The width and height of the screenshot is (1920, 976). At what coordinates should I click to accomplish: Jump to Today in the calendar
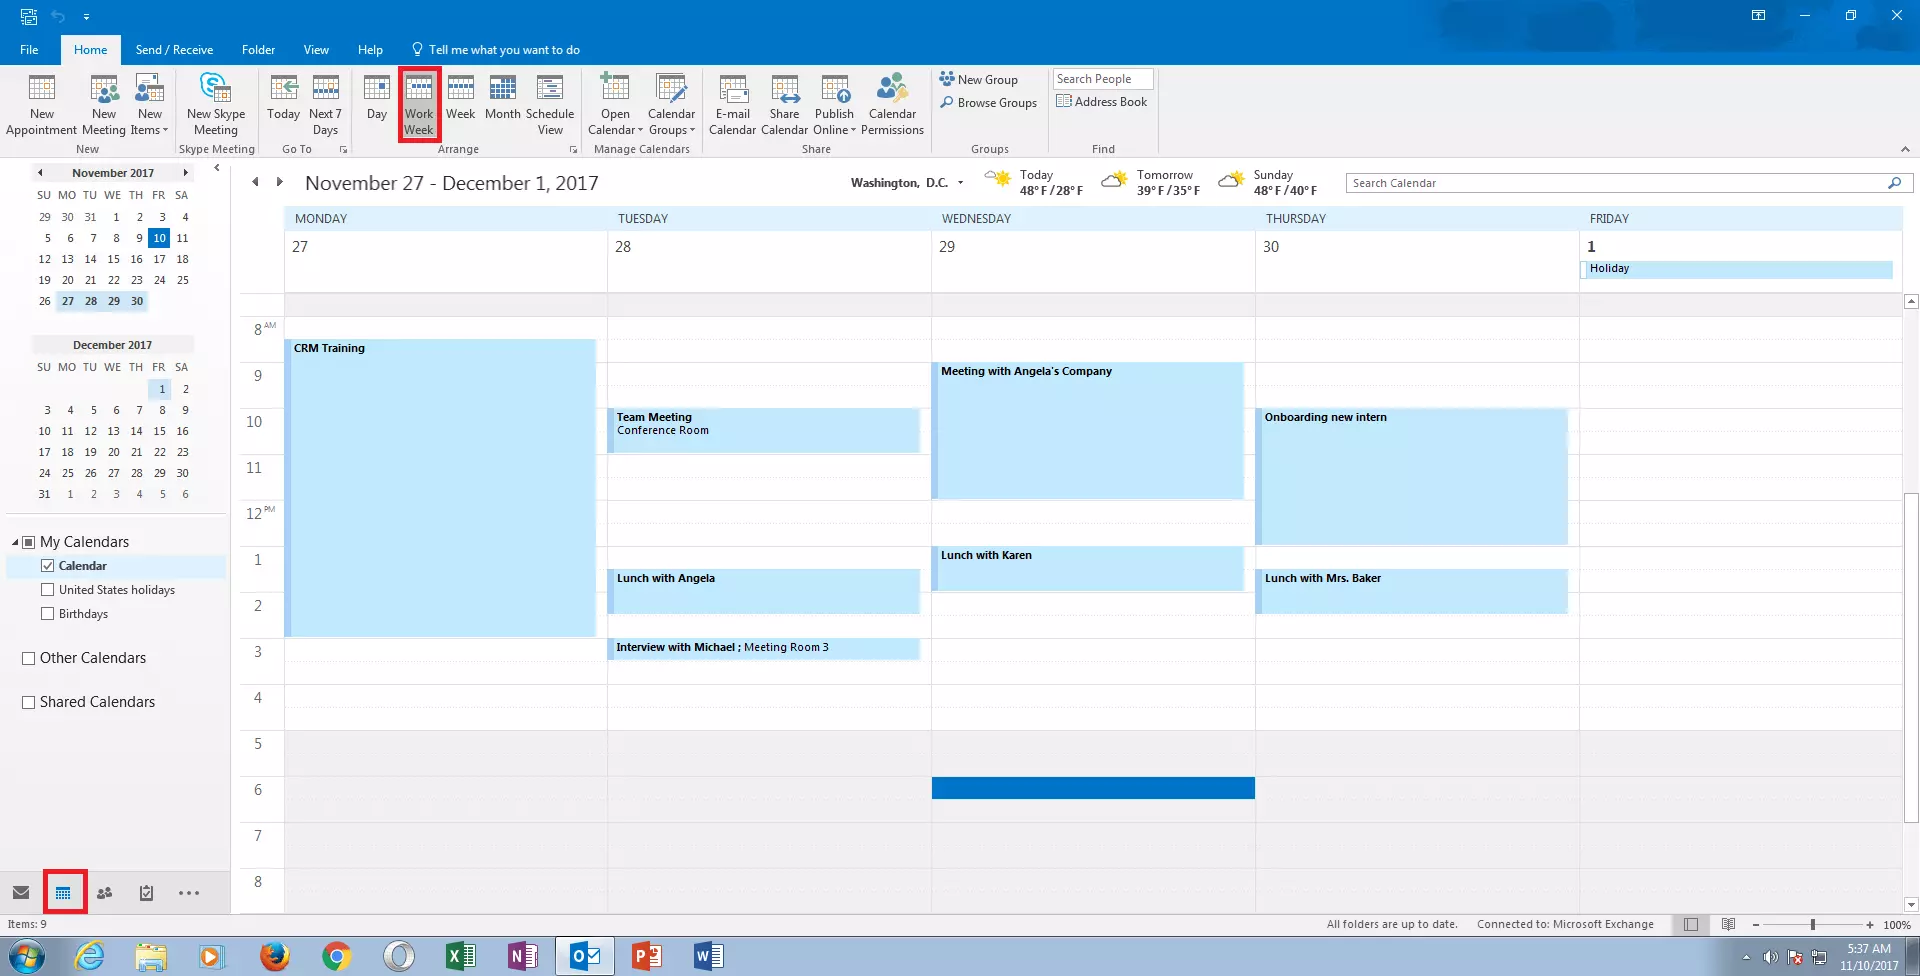[x=283, y=103]
